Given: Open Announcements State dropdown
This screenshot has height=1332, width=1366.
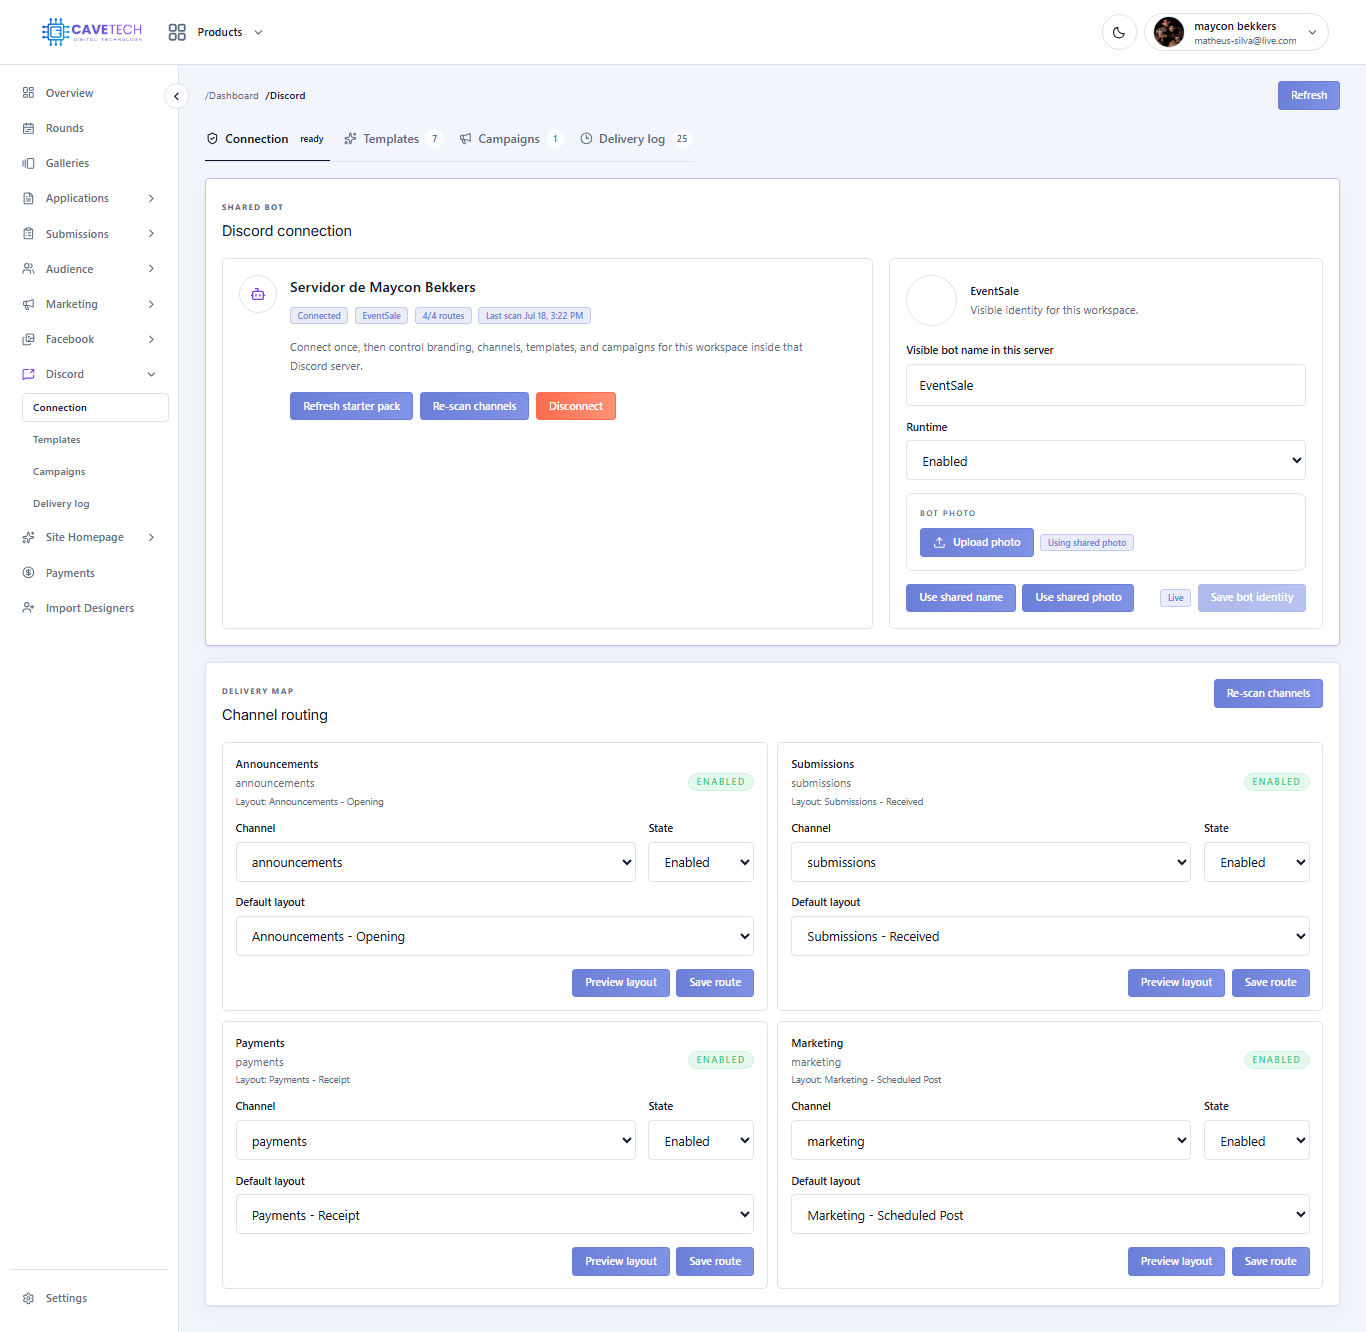Looking at the screenshot, I should coord(701,862).
